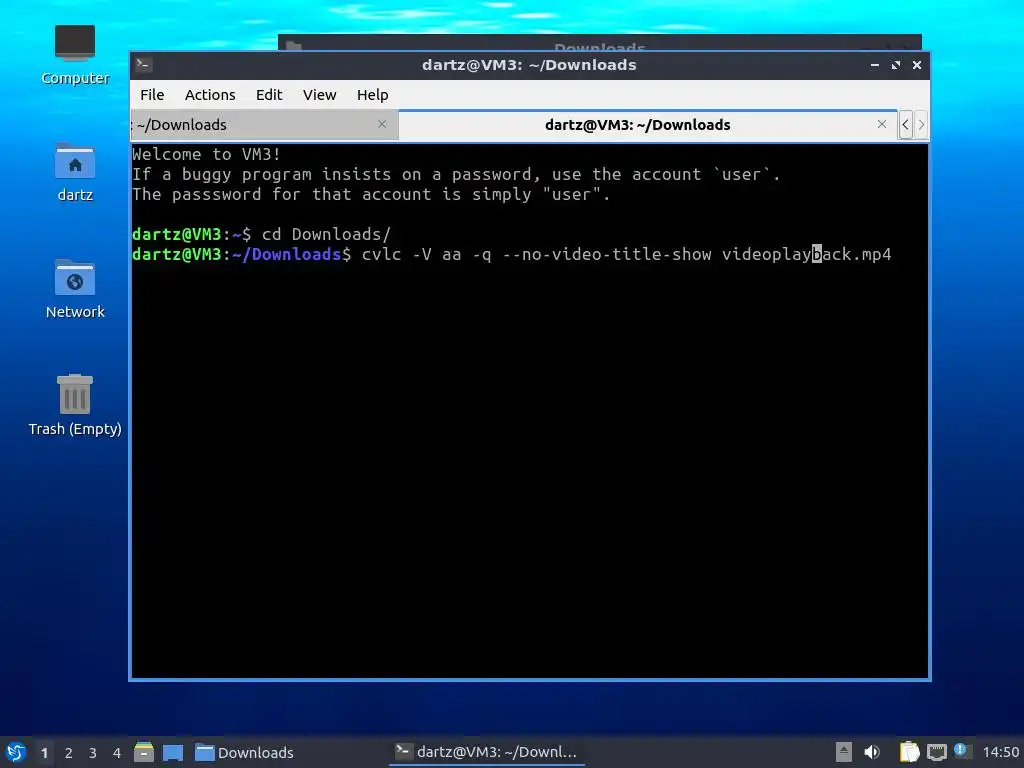
Task: Click the terminal icon in title bar
Action: pyautogui.click(x=144, y=65)
